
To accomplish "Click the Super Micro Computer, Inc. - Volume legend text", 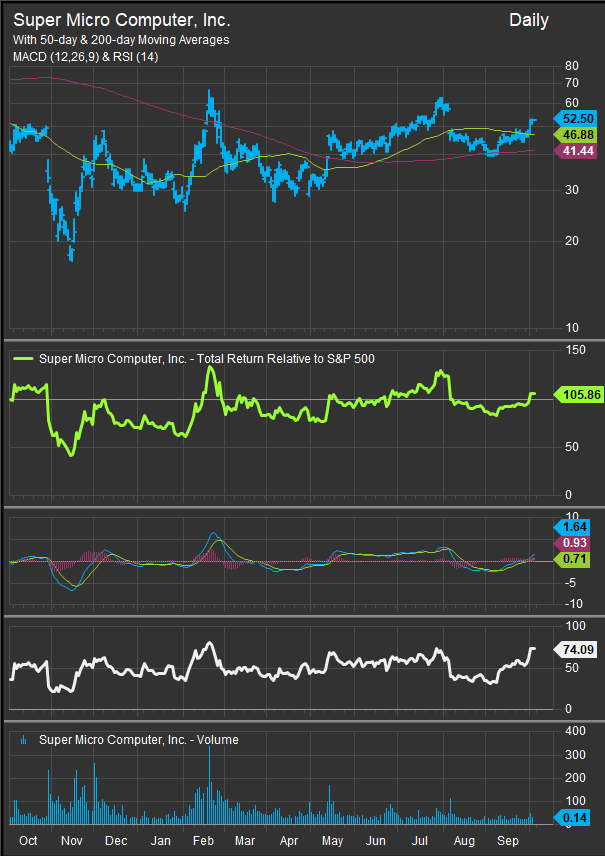I will click(x=138, y=741).
